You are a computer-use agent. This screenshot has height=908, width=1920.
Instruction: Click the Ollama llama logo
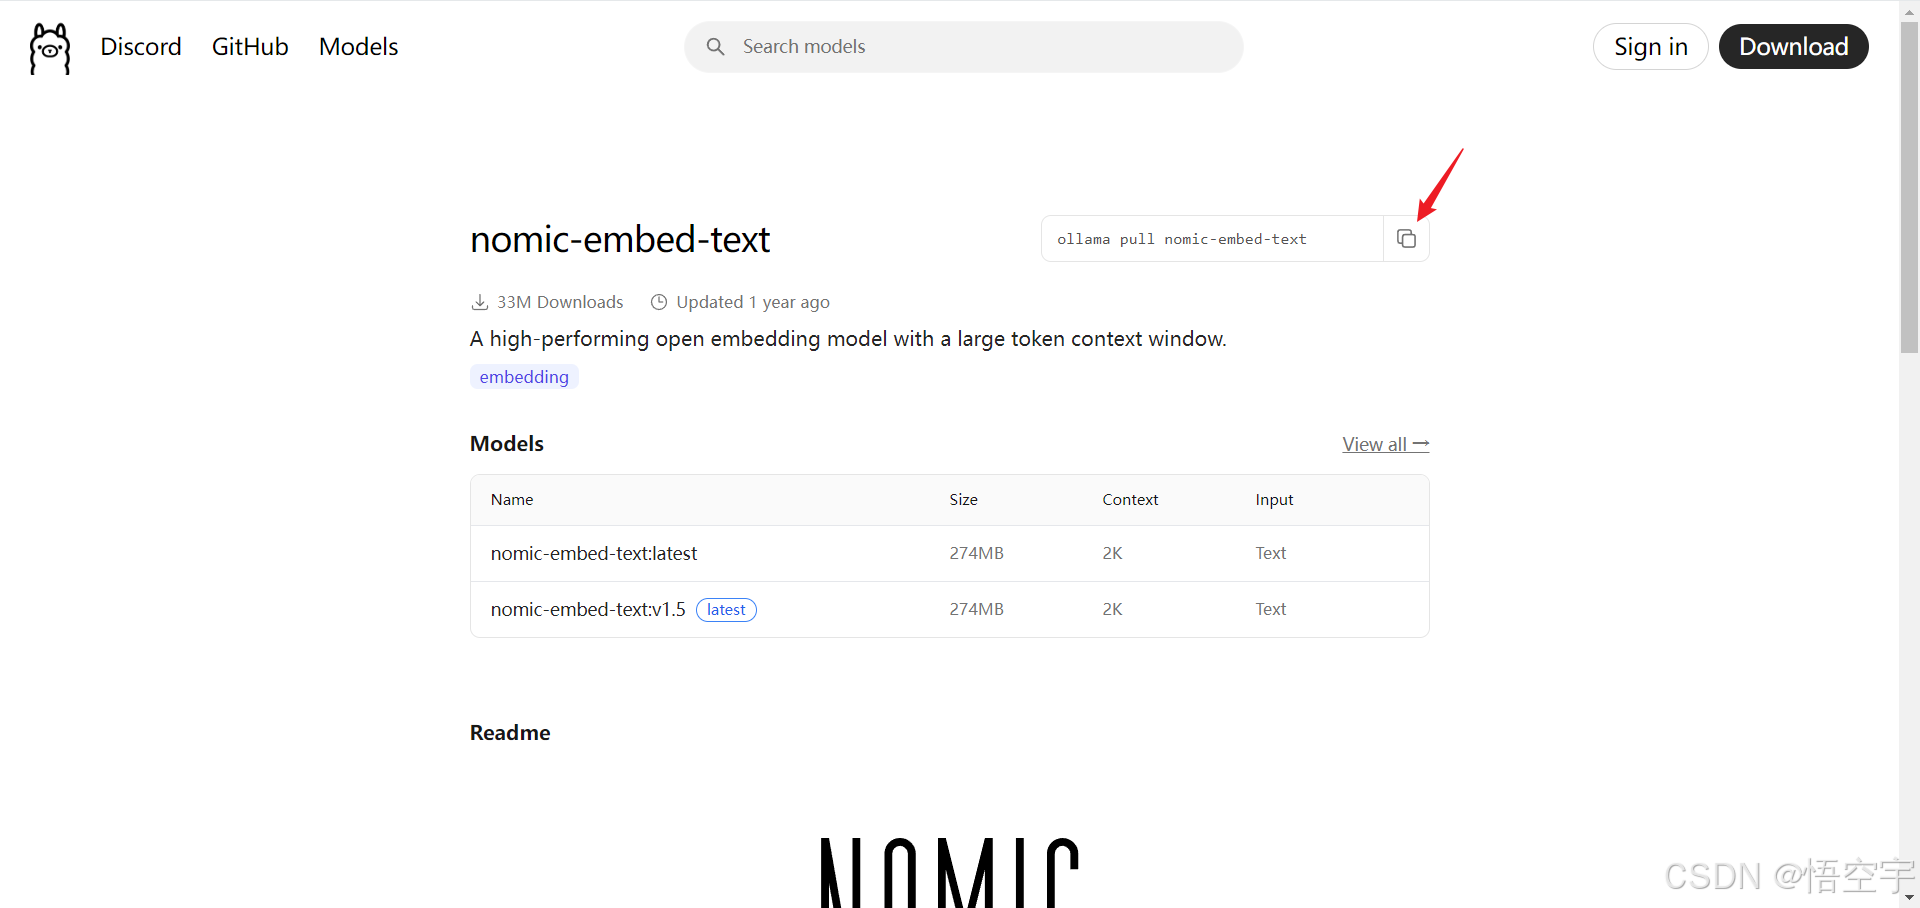pyautogui.click(x=50, y=48)
